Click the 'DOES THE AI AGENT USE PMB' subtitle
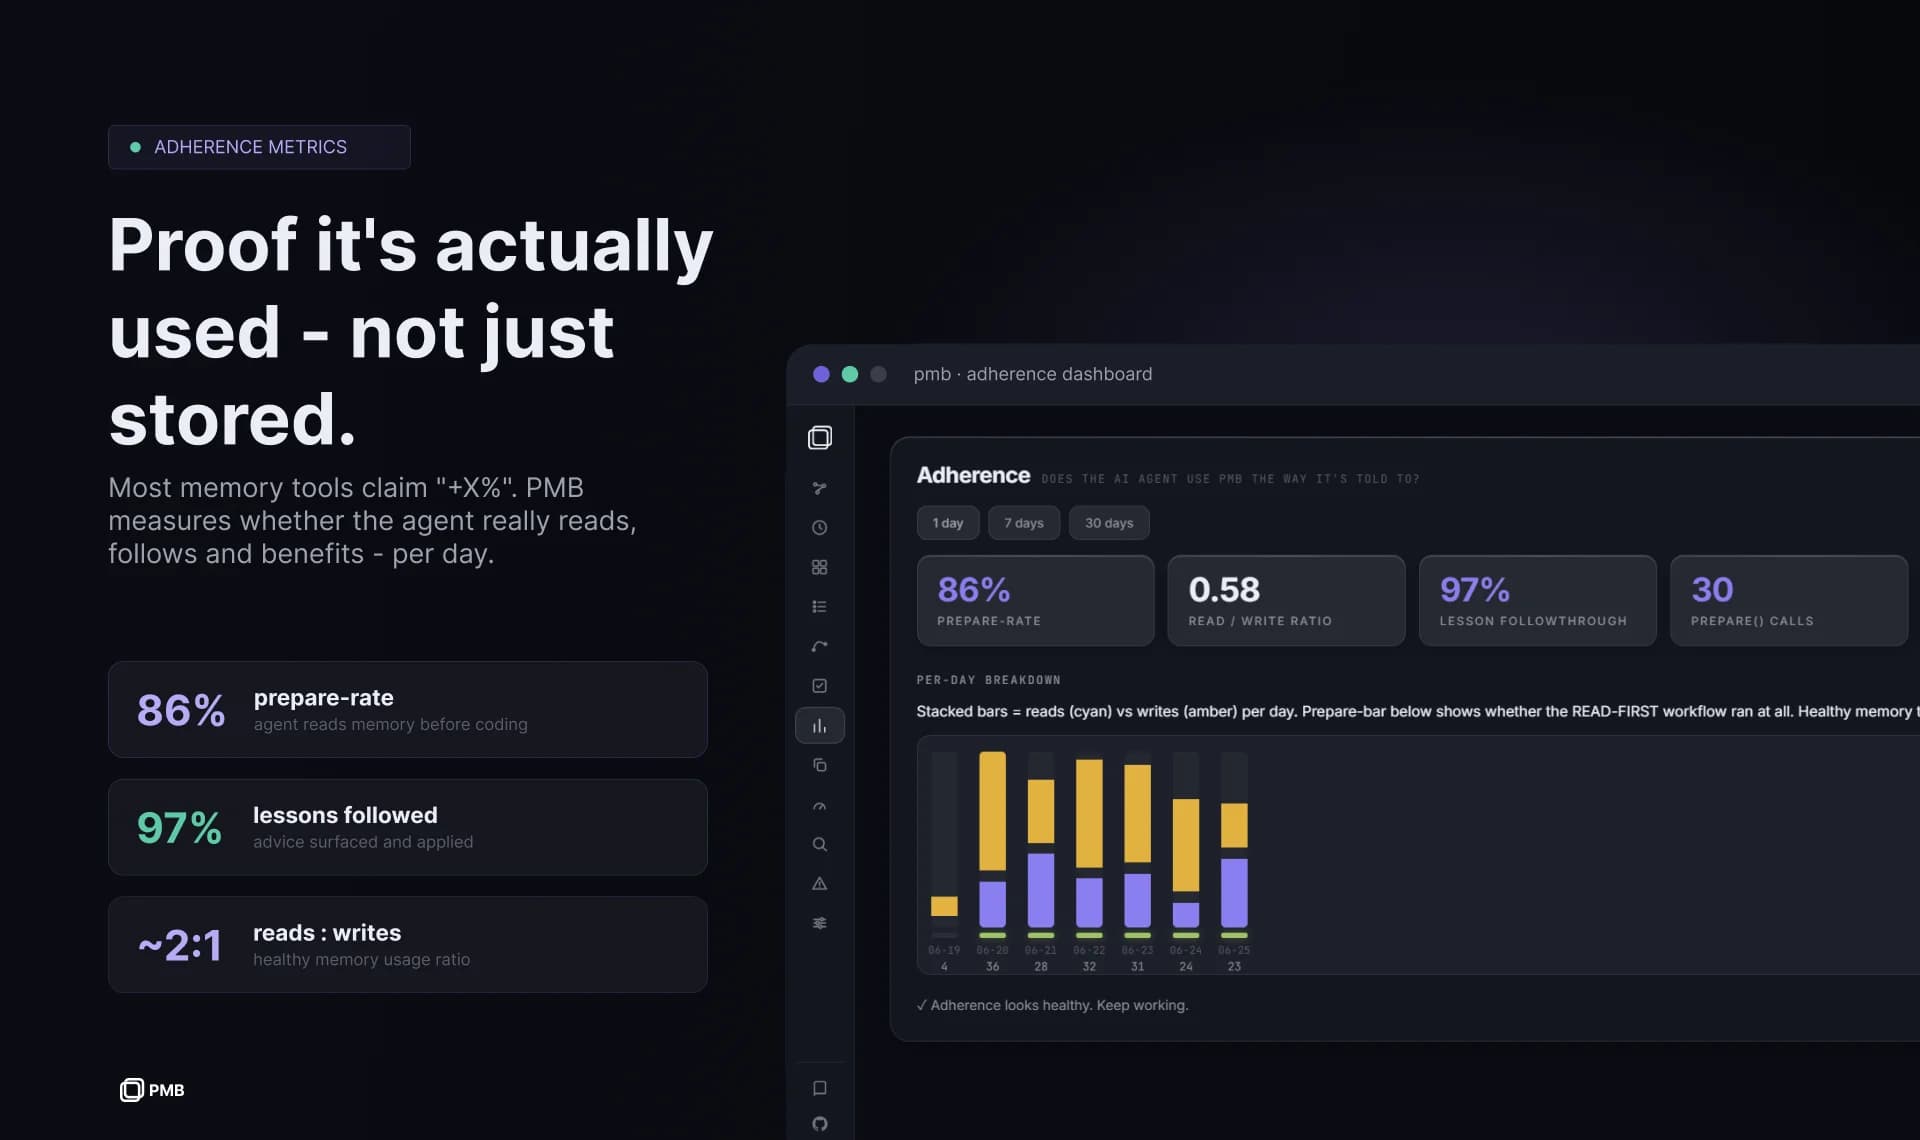1920x1140 pixels. point(1231,479)
